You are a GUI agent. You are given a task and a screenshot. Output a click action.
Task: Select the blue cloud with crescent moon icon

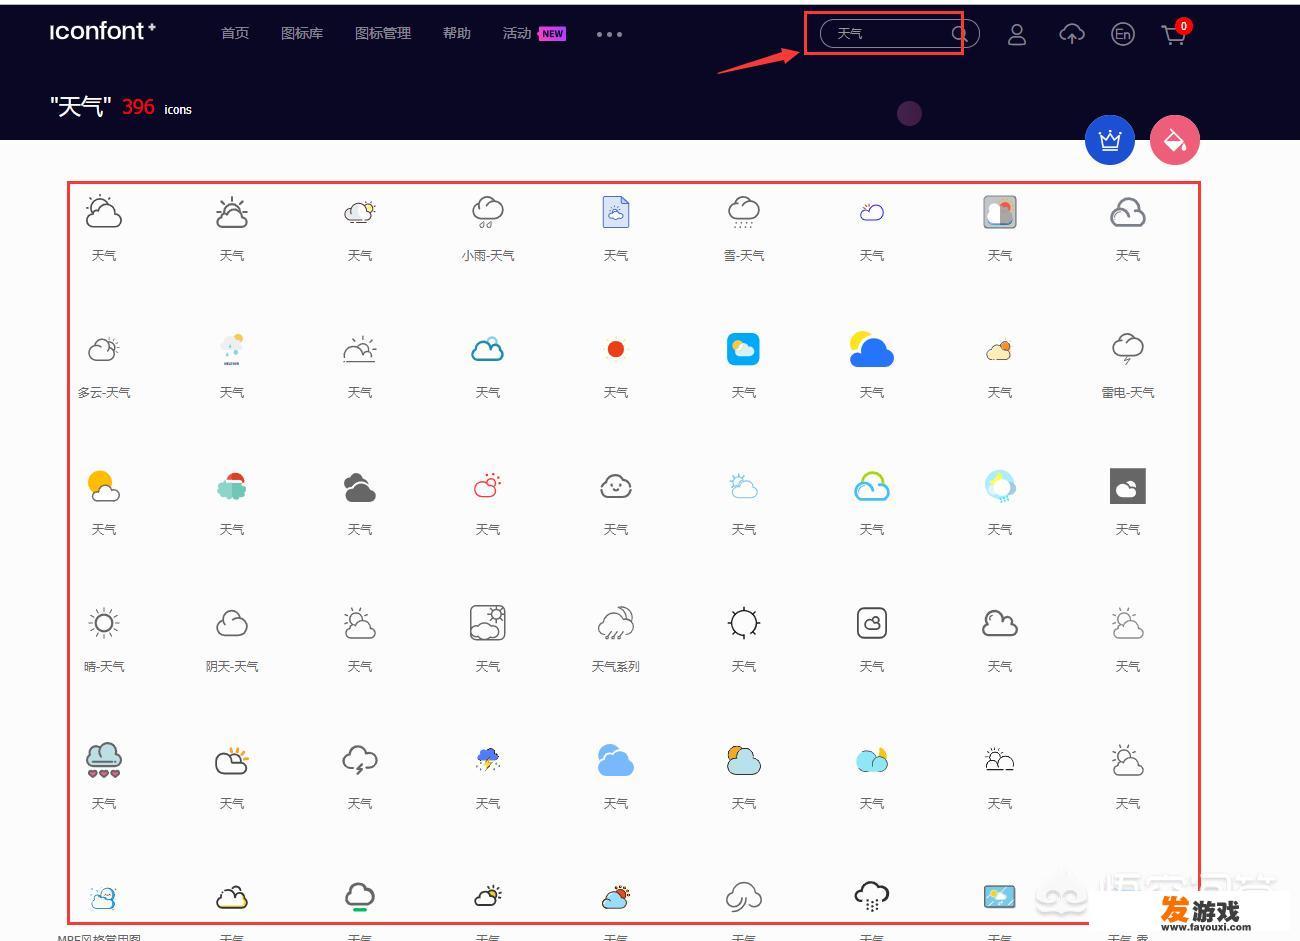tap(872, 760)
